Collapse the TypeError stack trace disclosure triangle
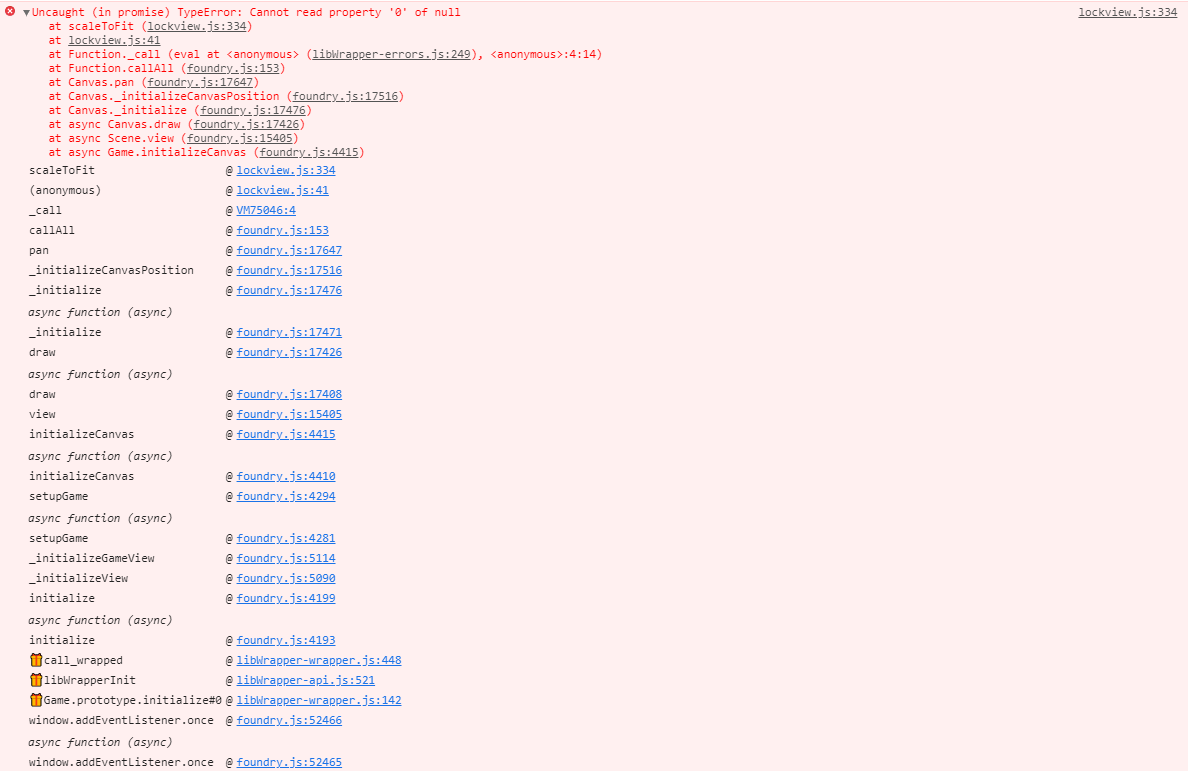Screen dimensions: 1188x771 click(x=26, y=11)
